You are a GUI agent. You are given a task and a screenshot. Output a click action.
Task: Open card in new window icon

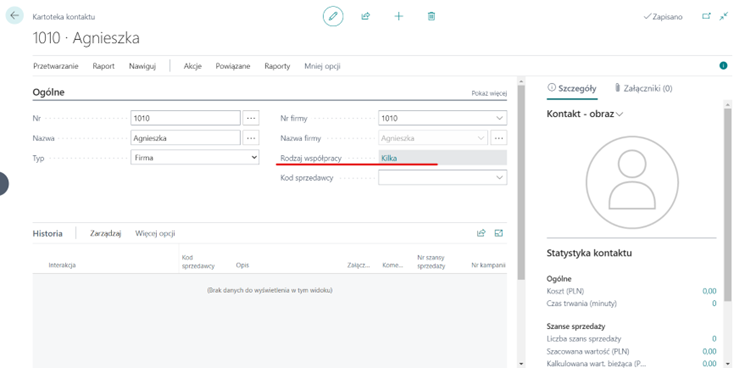click(706, 16)
